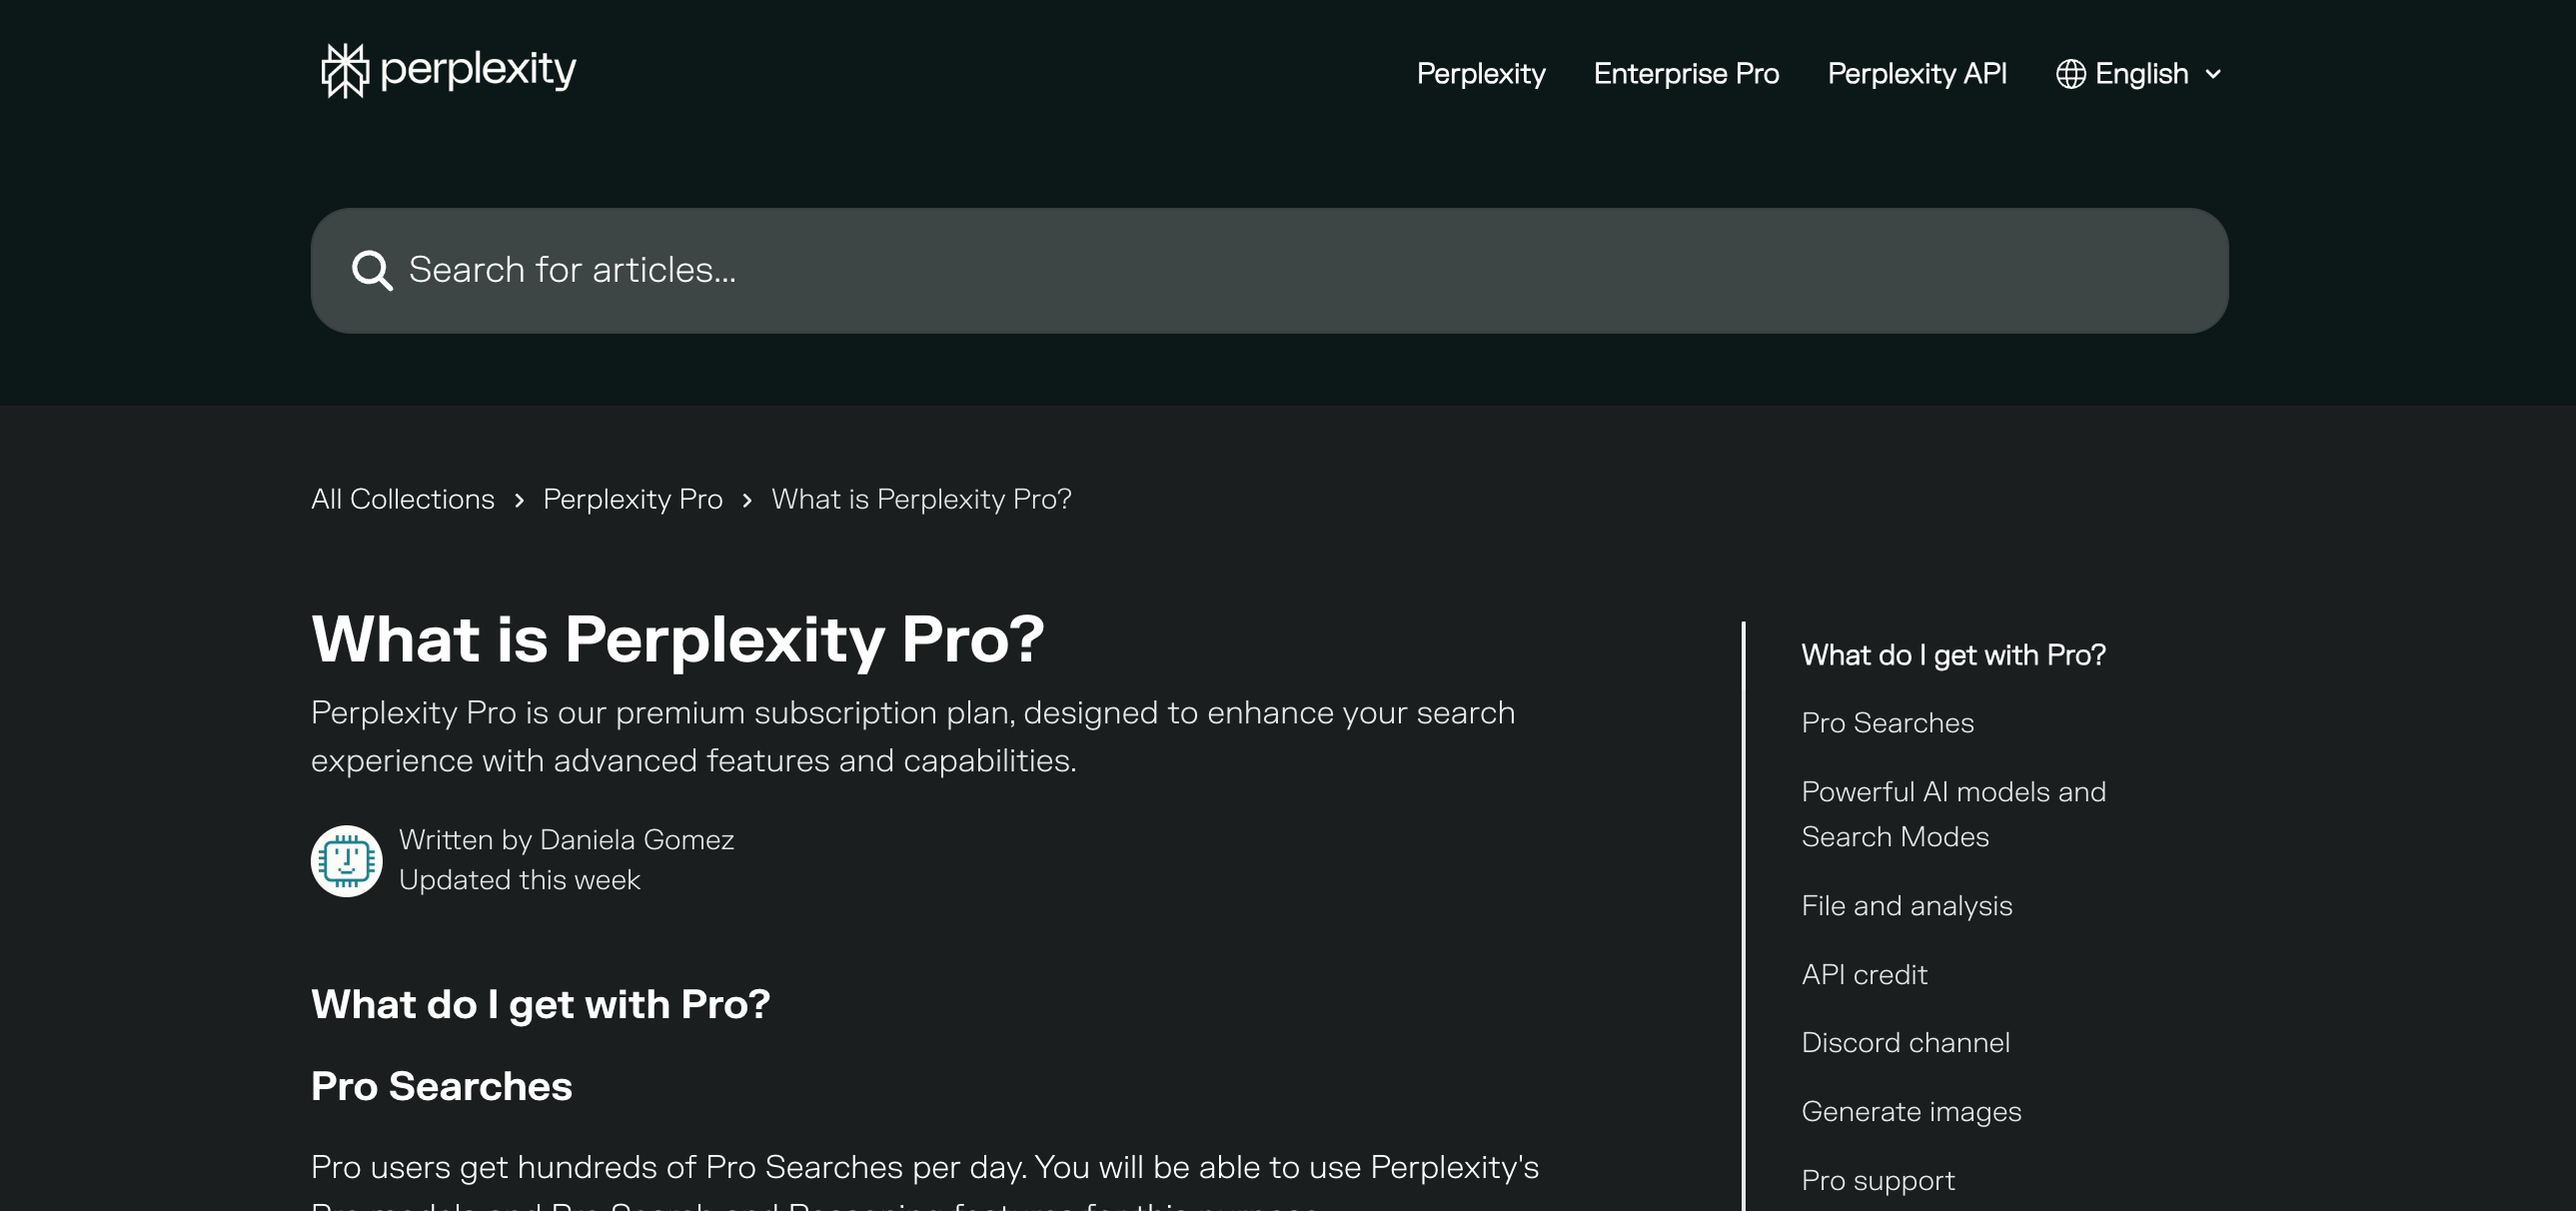This screenshot has height=1211, width=2576.
Task: Open the English language dropdown
Action: (2140, 73)
